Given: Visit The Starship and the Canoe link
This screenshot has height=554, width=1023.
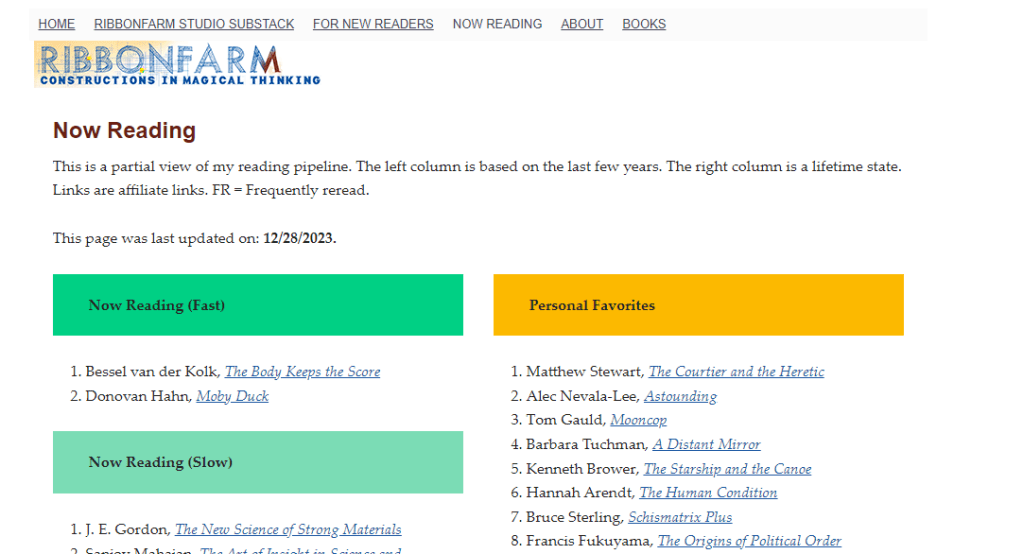Looking at the screenshot, I should pyautogui.click(x=727, y=469).
